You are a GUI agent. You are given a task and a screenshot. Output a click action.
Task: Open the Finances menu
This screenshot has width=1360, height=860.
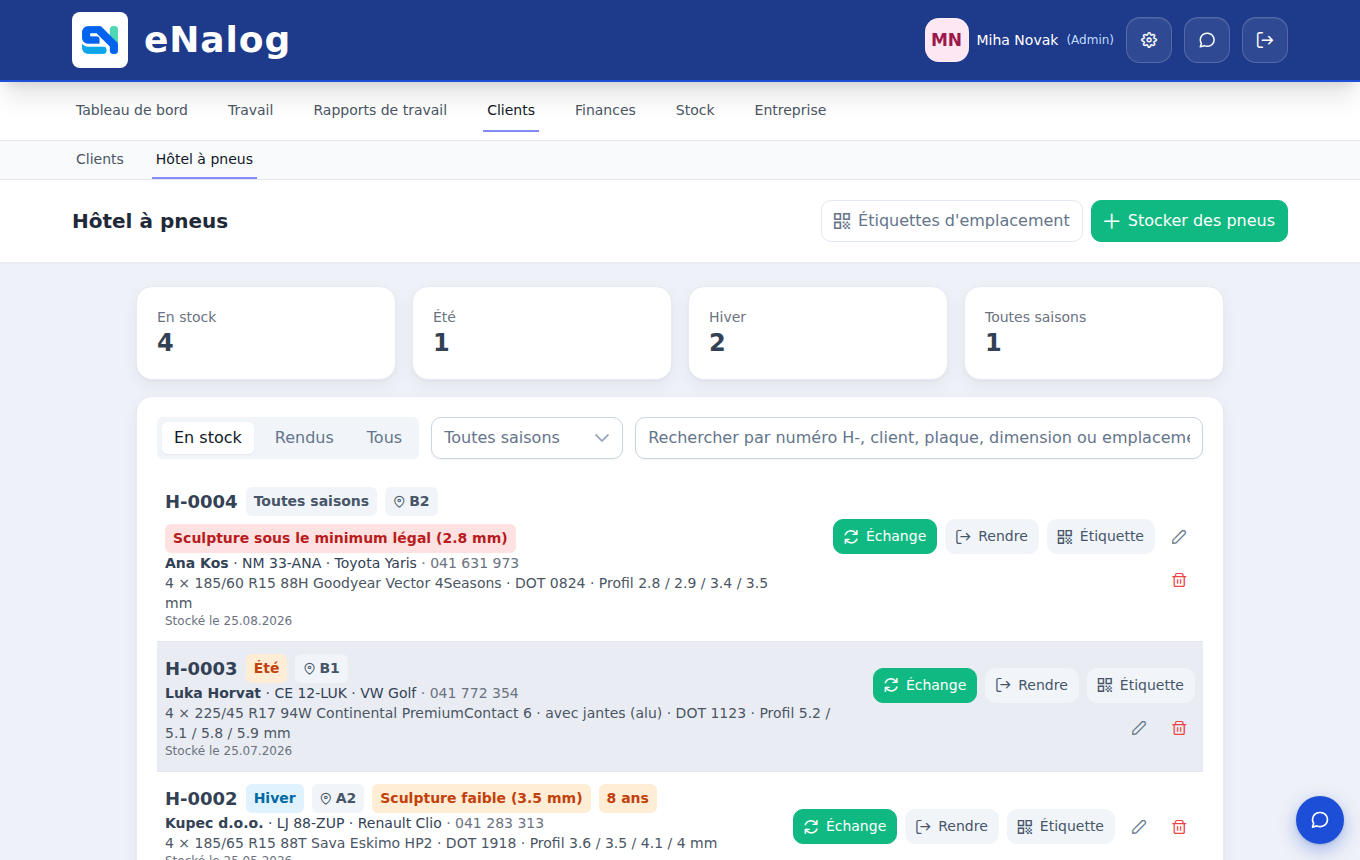605,110
